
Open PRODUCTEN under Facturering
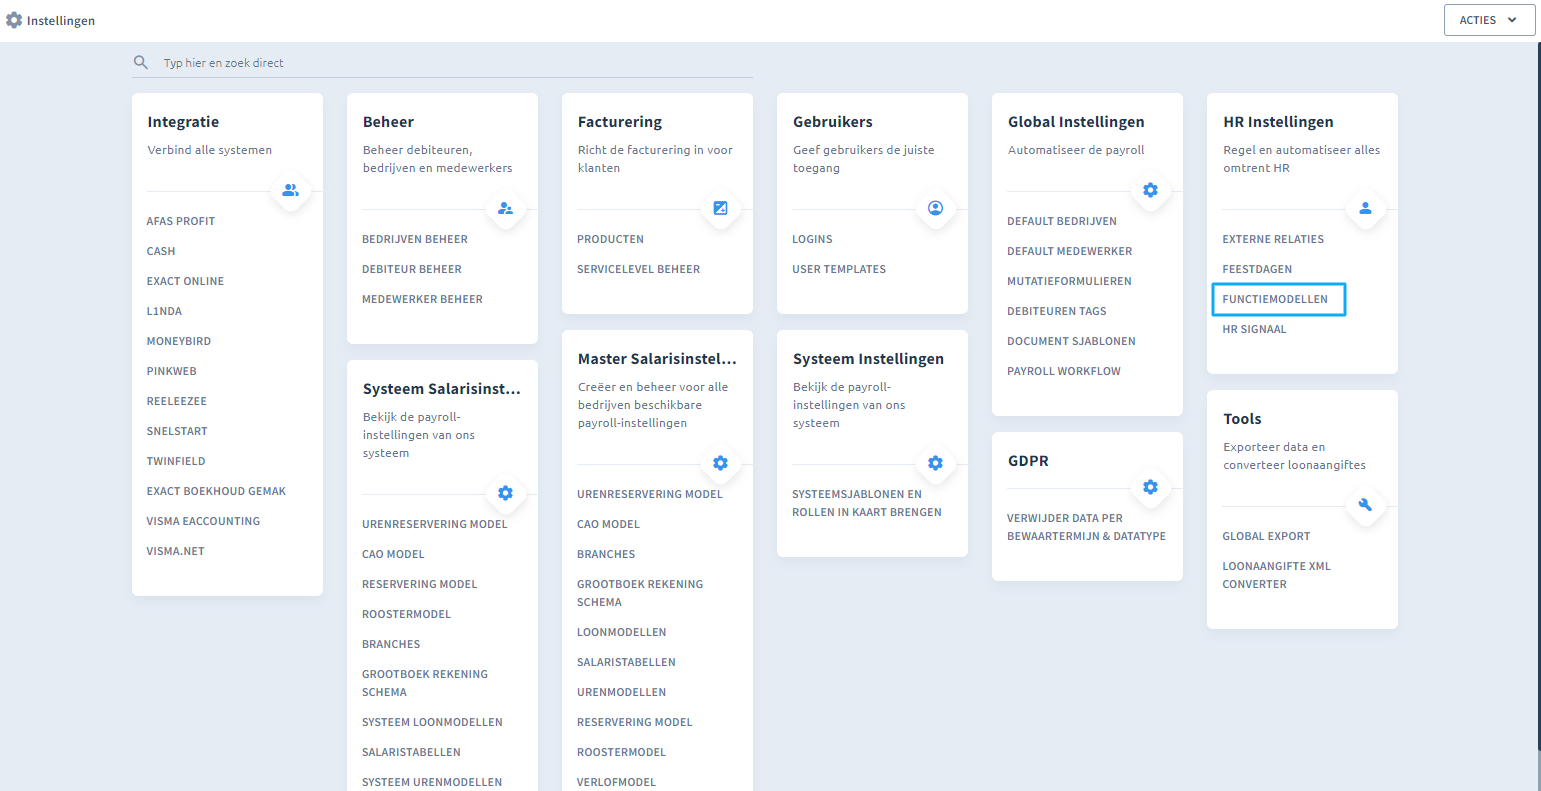610,239
